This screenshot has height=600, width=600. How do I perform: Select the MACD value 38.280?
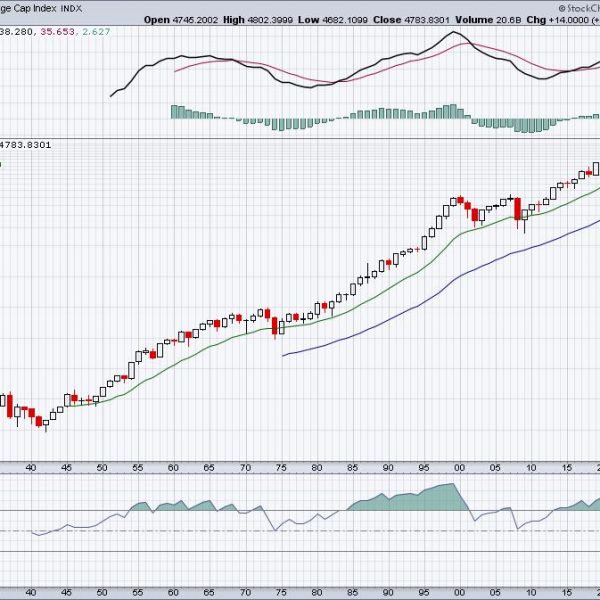(18, 32)
